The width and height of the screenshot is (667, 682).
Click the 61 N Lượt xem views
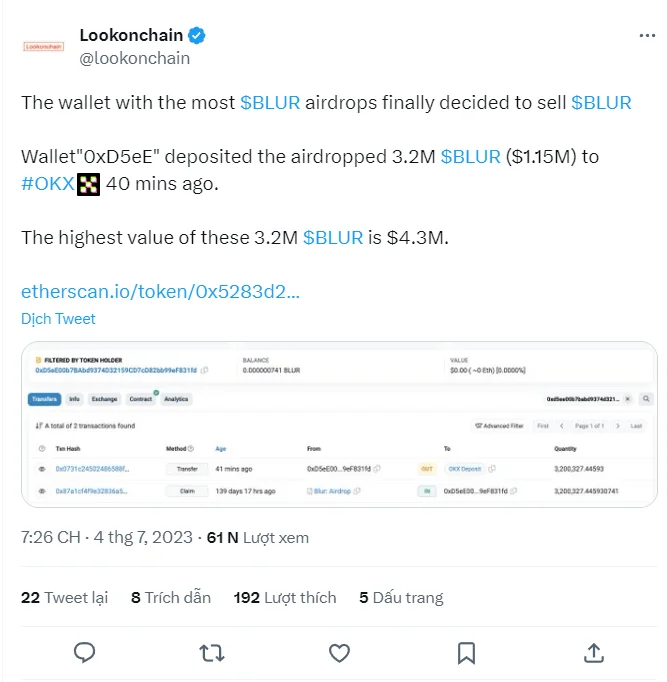[x=258, y=538]
